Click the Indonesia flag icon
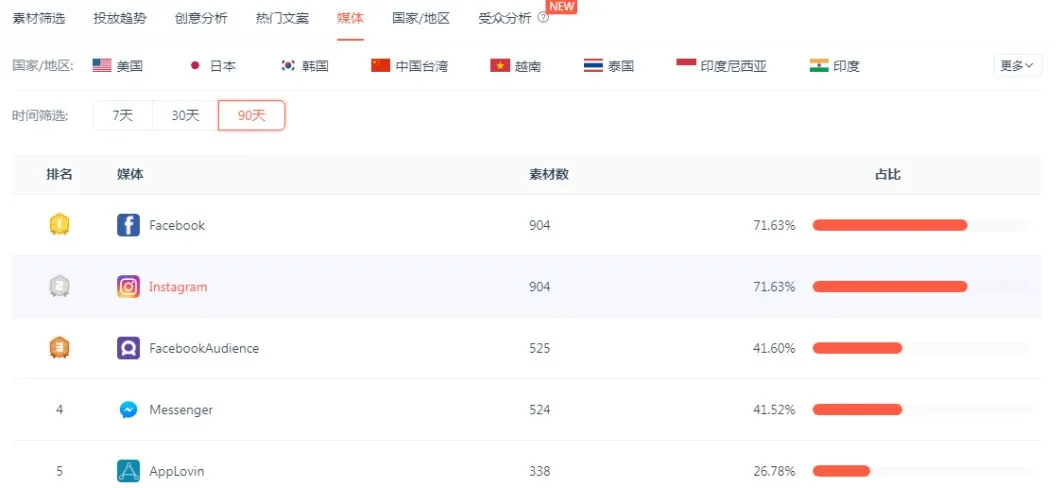 686,65
